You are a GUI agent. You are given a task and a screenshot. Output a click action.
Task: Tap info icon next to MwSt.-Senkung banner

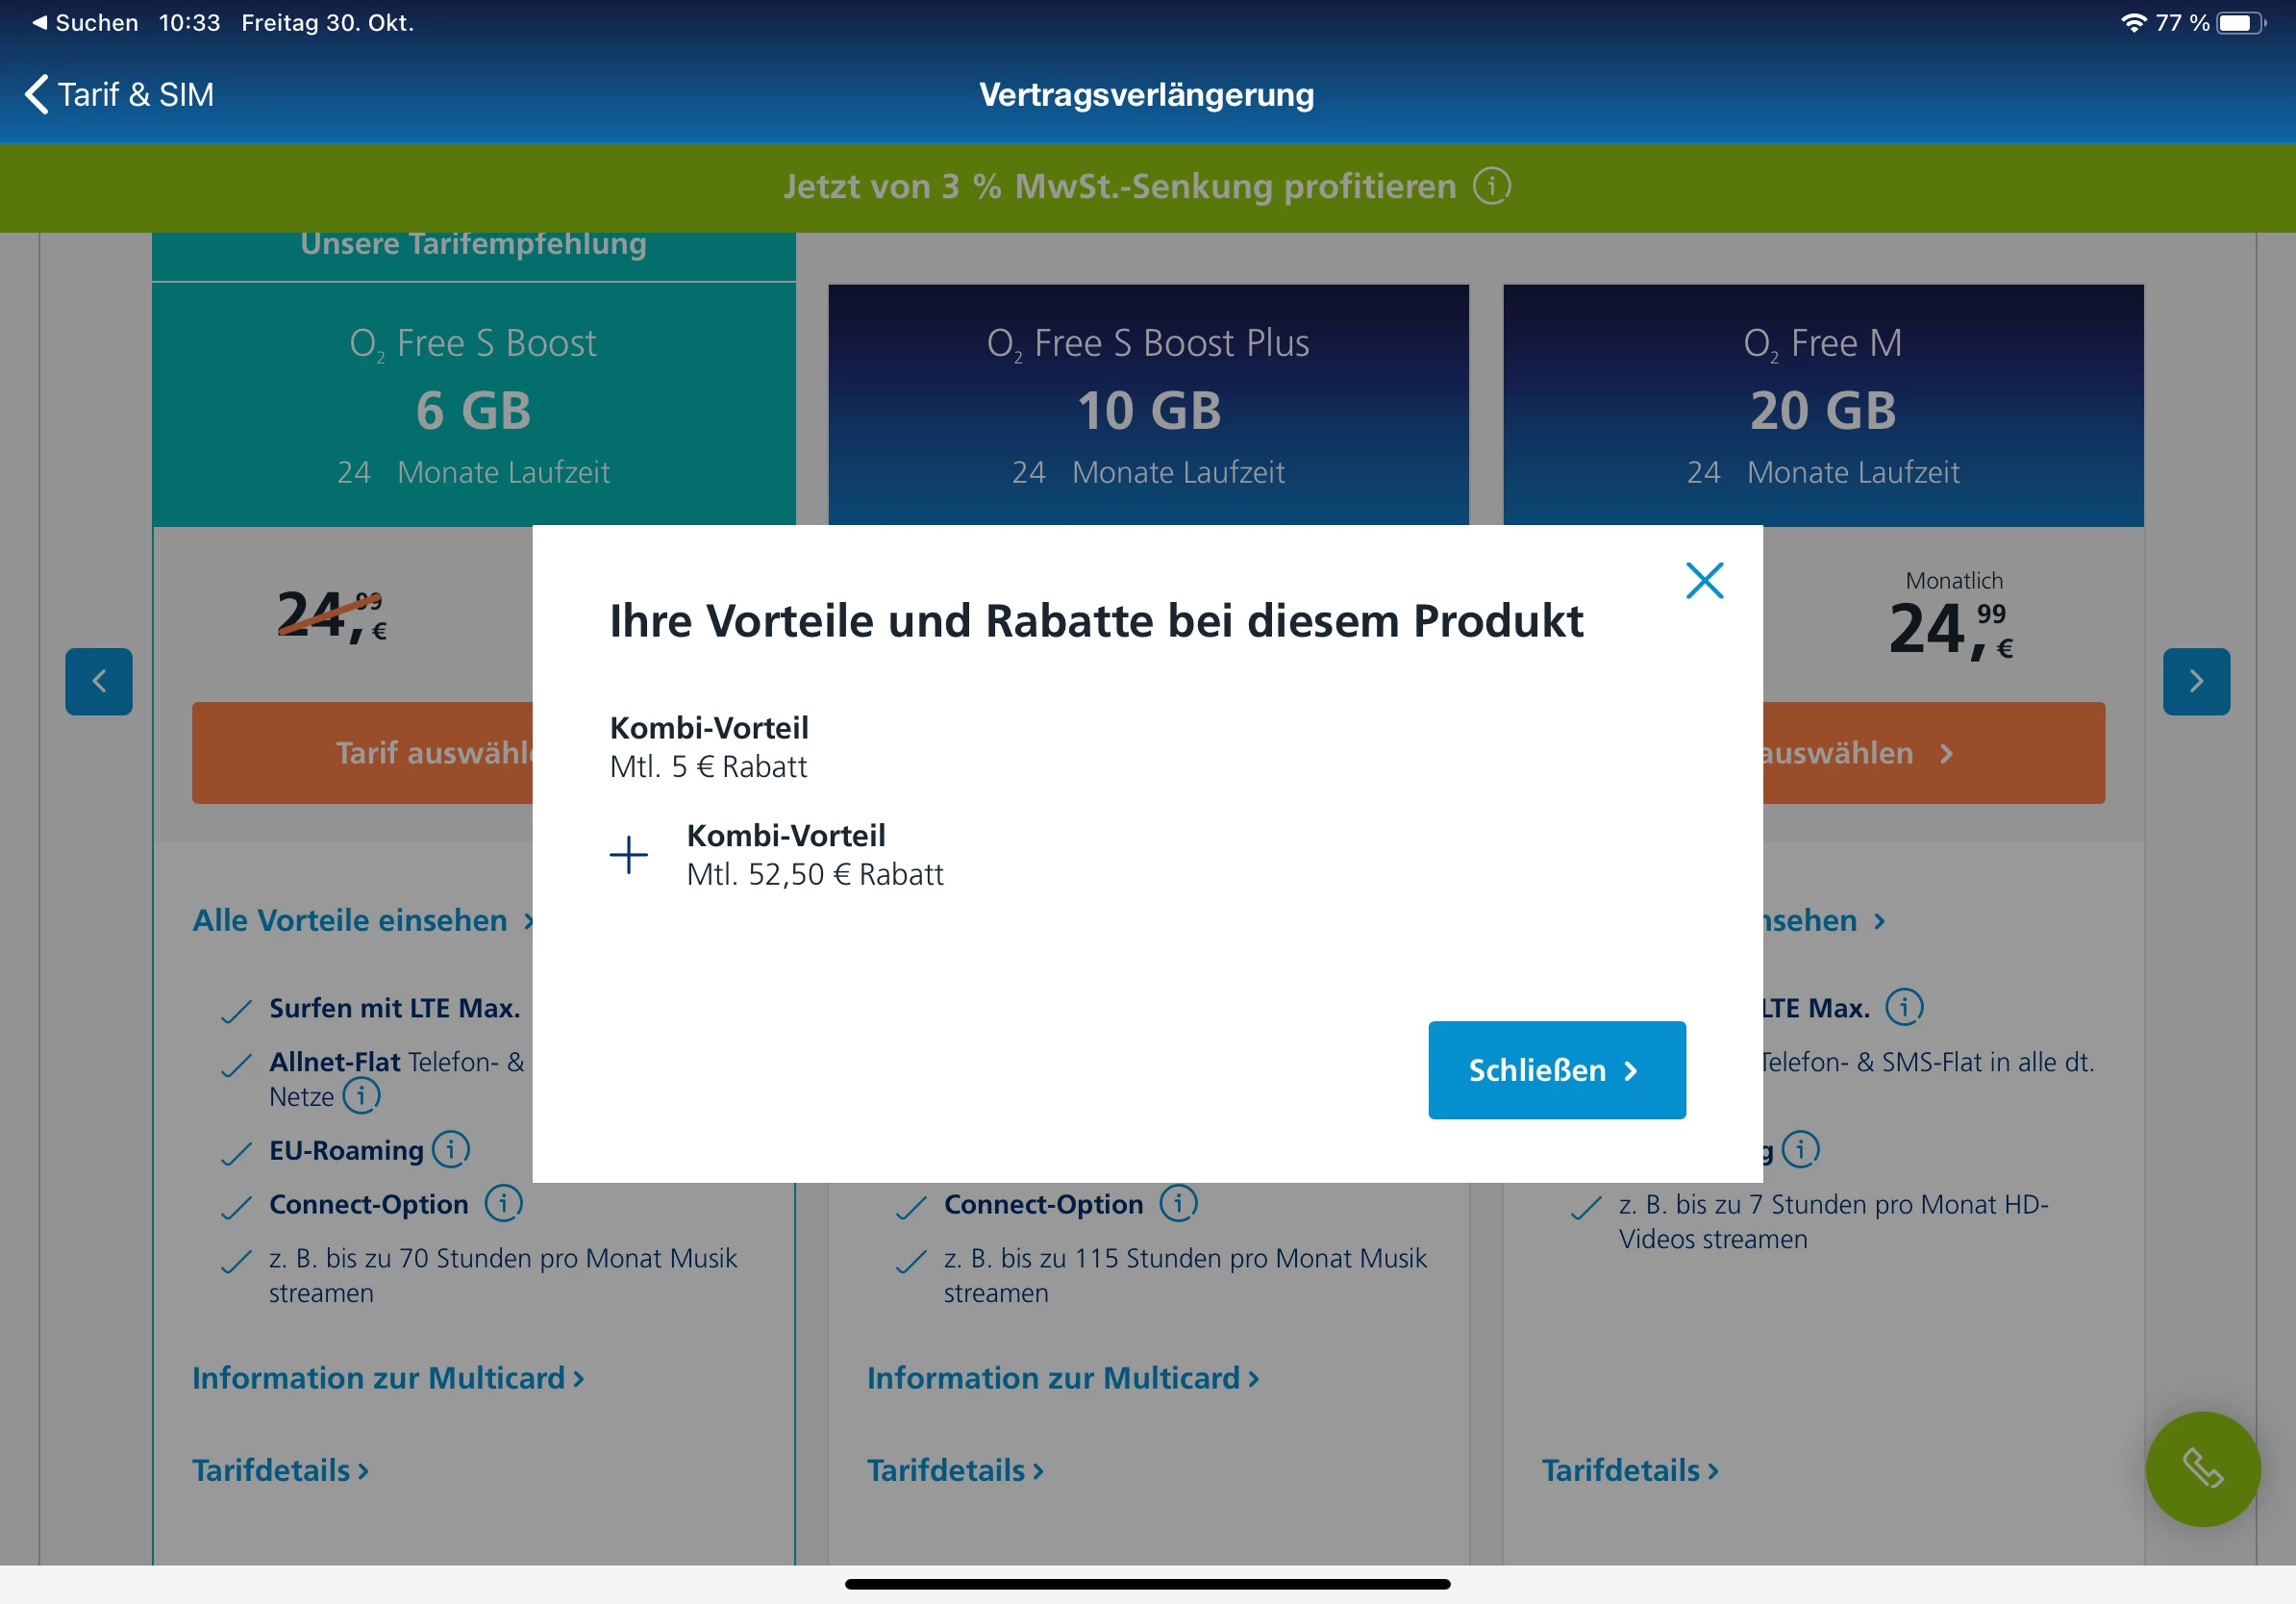1491,186
